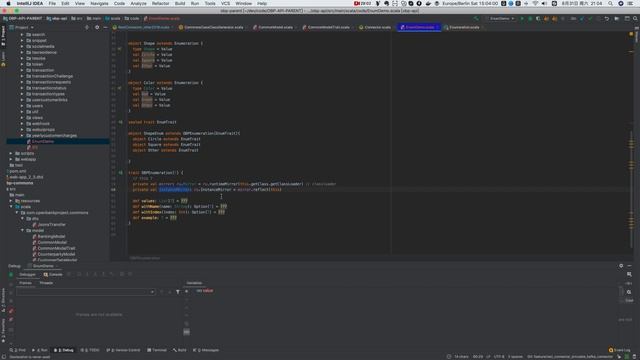Click the scala breadcrumb in navigation bar
This screenshot has height=360, width=640.
tap(113, 19)
